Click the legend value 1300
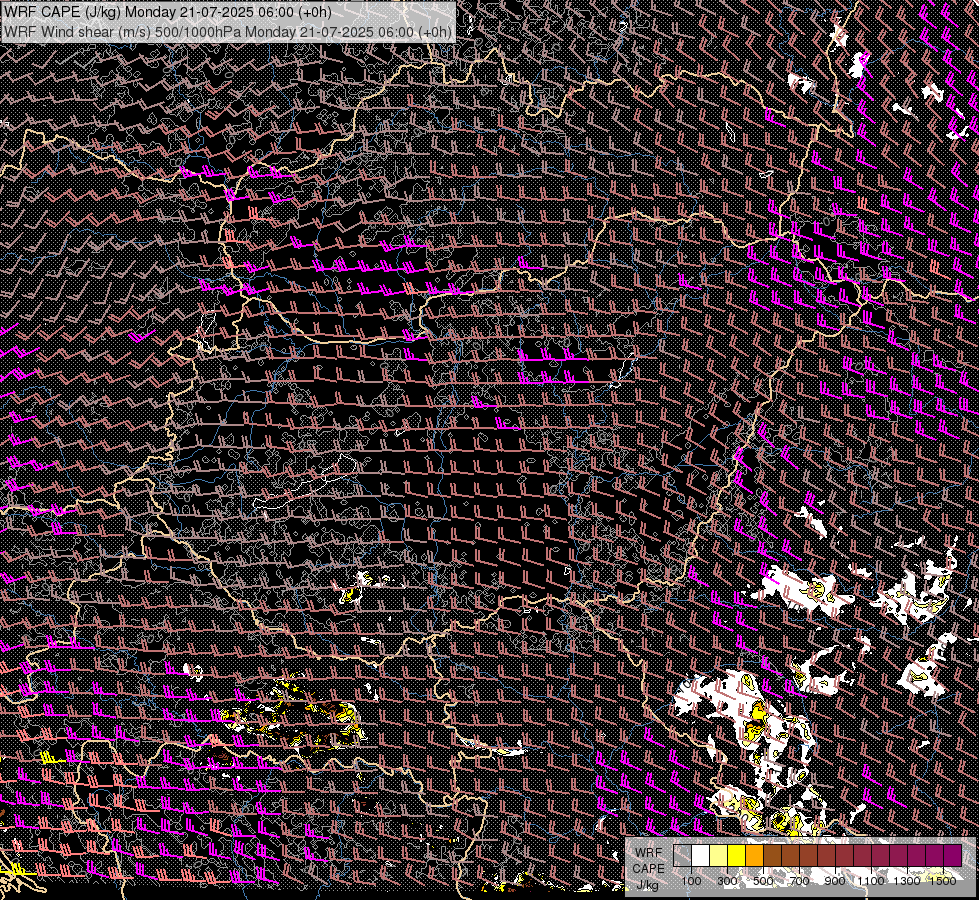Viewport: 979px width, 900px height. 907,881
